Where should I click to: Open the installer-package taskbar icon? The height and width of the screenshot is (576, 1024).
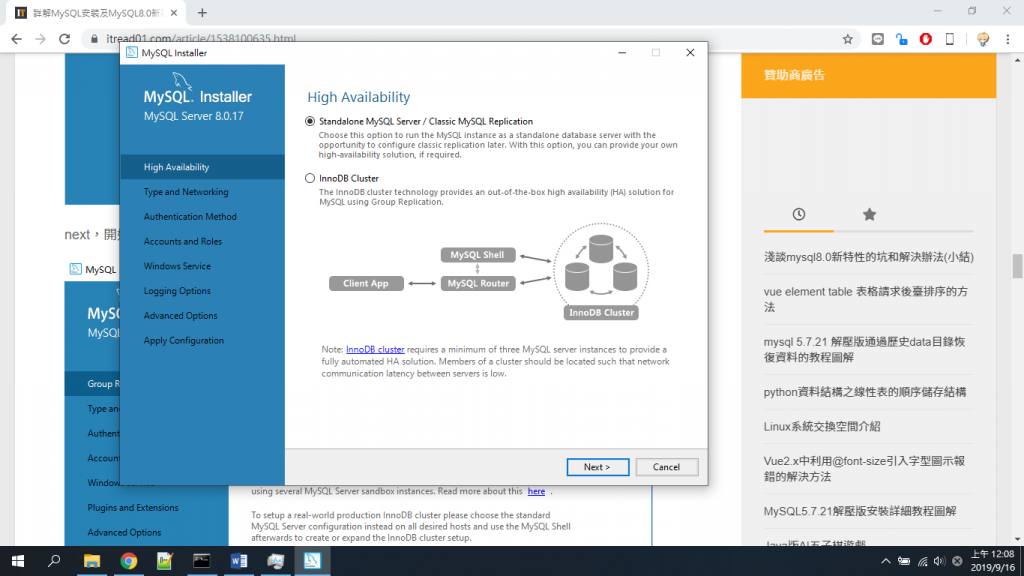[x=276, y=561]
